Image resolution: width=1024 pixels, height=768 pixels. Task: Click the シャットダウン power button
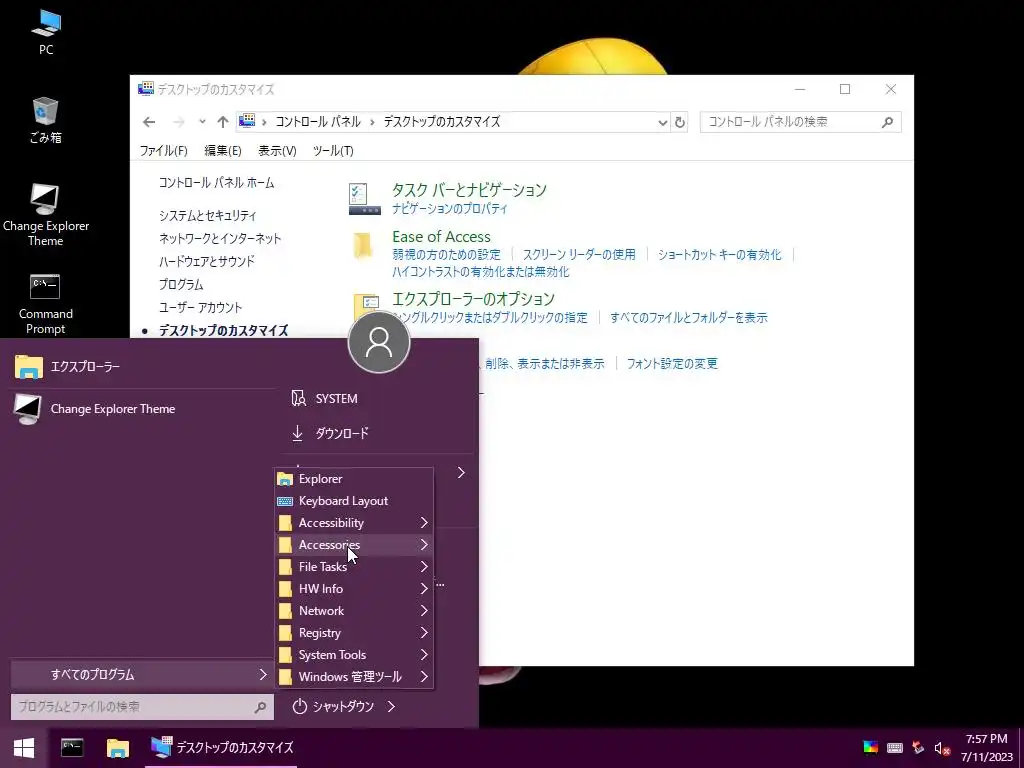tap(334, 707)
